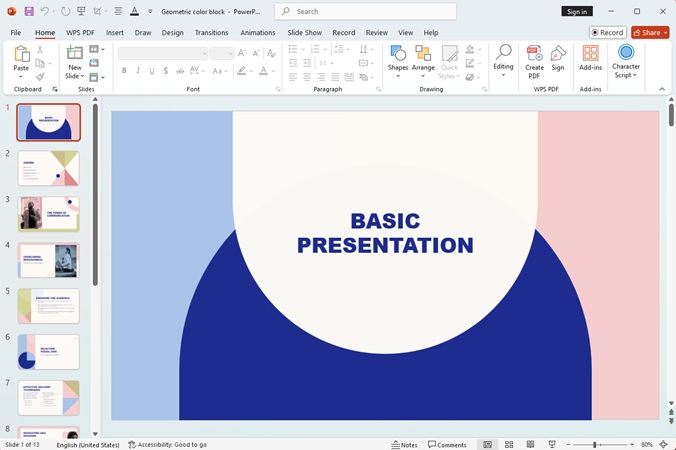Click the Sign in button
The image size is (676, 450).
[577, 12]
